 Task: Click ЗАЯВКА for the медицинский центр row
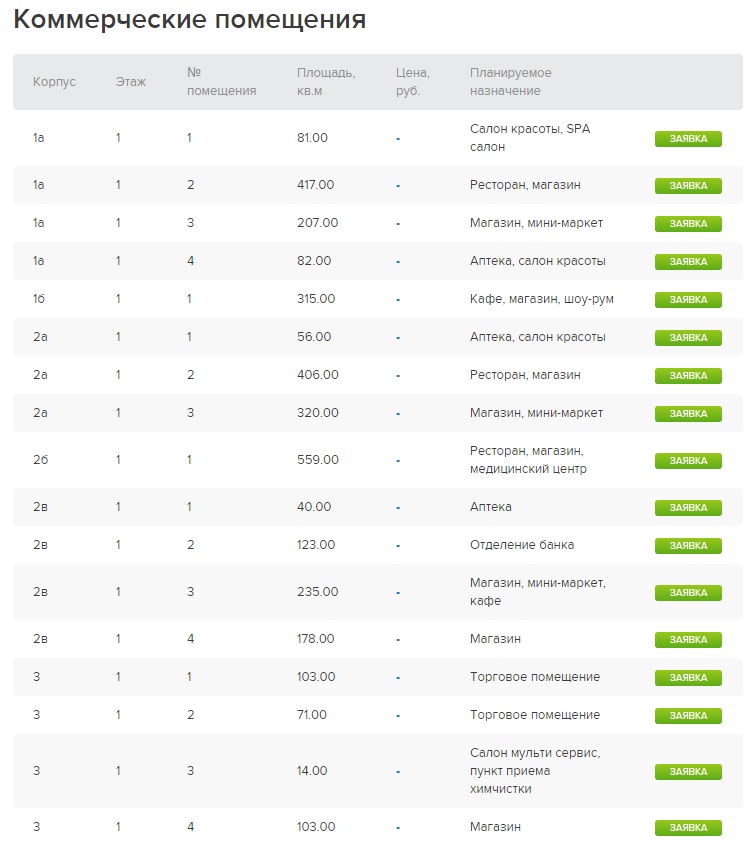(687, 461)
